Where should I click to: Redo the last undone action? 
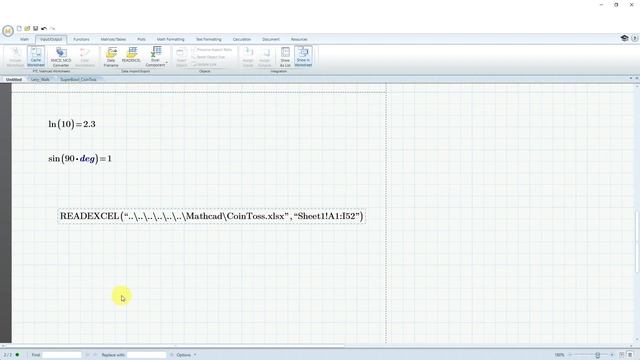(52, 29)
